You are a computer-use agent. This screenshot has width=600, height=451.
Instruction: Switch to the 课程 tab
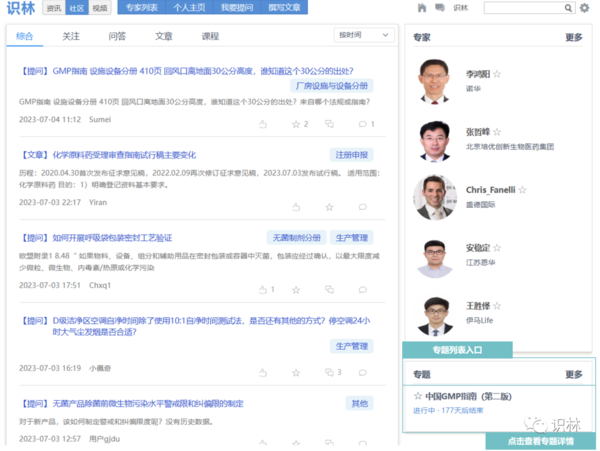coord(210,36)
